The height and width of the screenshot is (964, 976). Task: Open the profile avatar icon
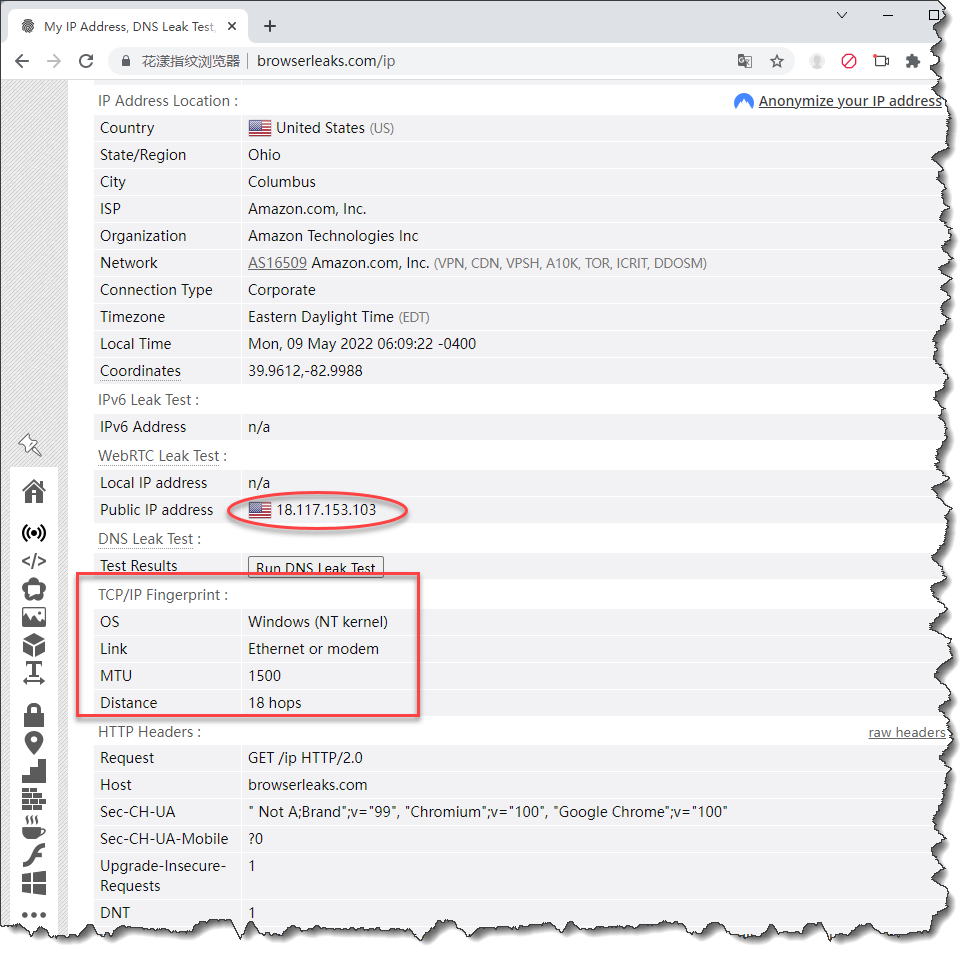tap(817, 61)
